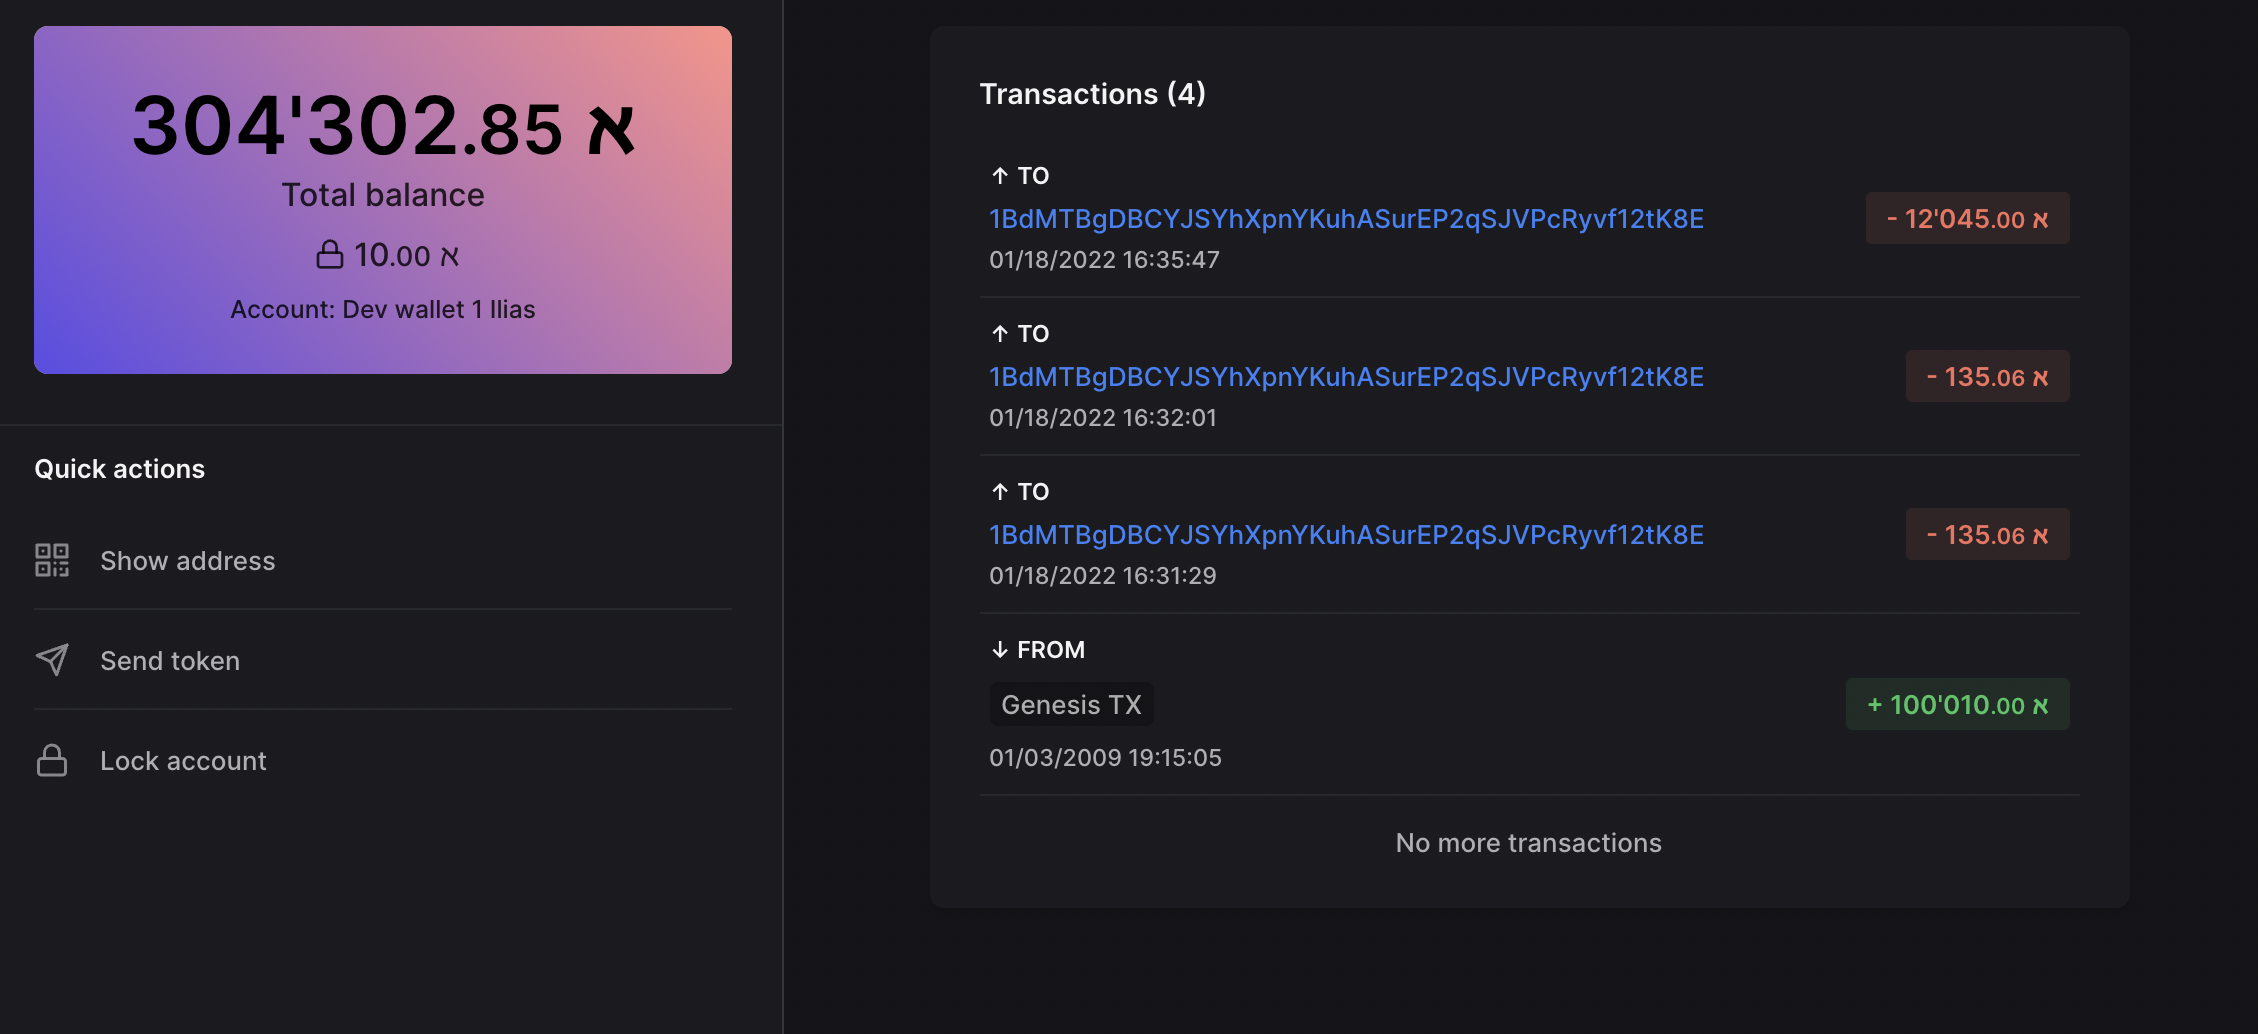Click the up arrow on 16:32:01 transaction
Image resolution: width=2258 pixels, height=1034 pixels.
coord(998,333)
